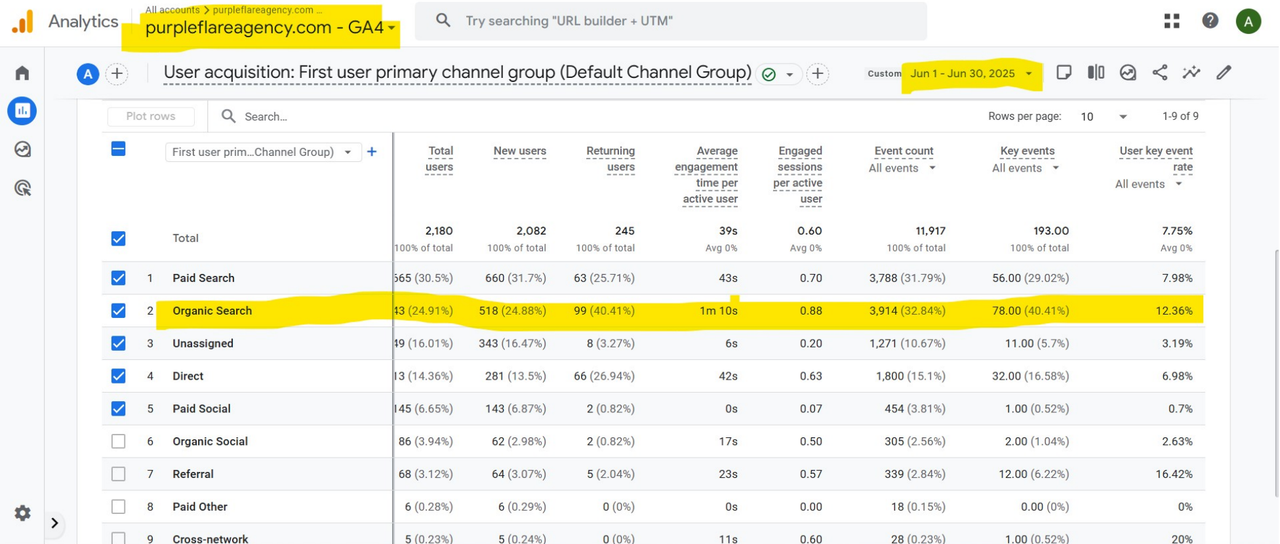Expand the left navigation chevron
Viewport: 1280px width, 544px height.
coord(54,522)
